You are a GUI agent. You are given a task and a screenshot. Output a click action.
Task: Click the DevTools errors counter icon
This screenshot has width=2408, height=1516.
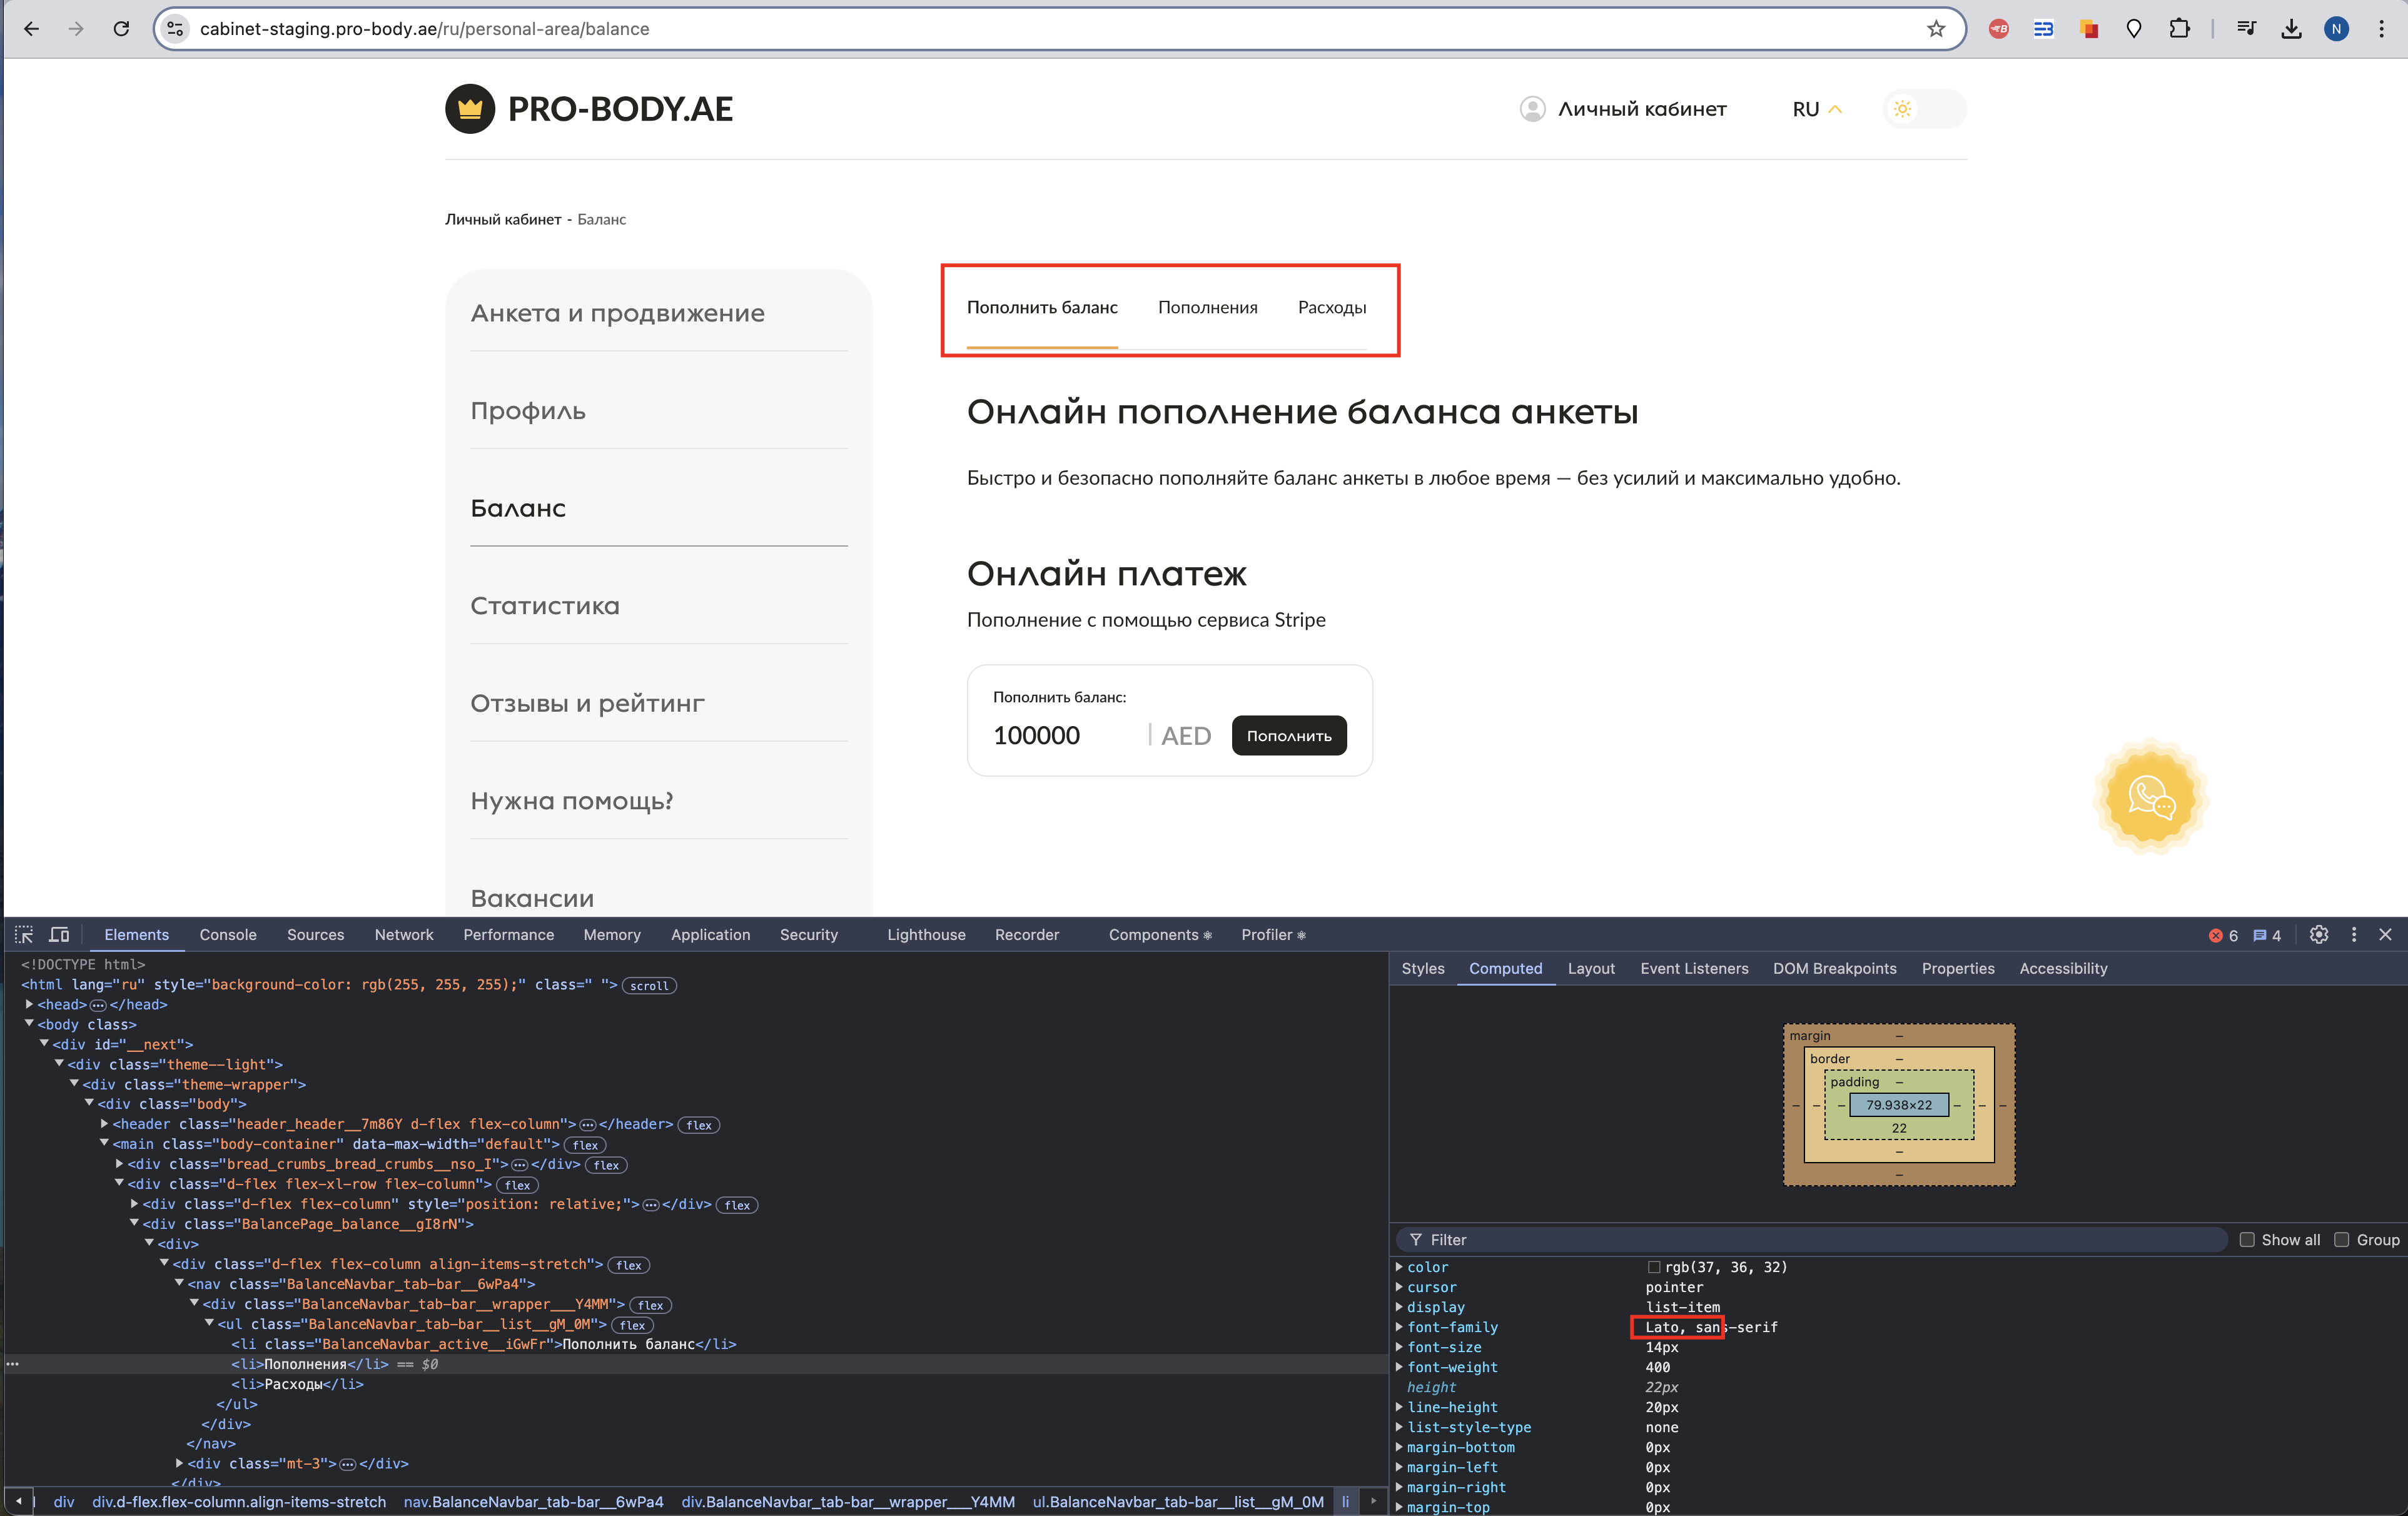tap(2223, 935)
